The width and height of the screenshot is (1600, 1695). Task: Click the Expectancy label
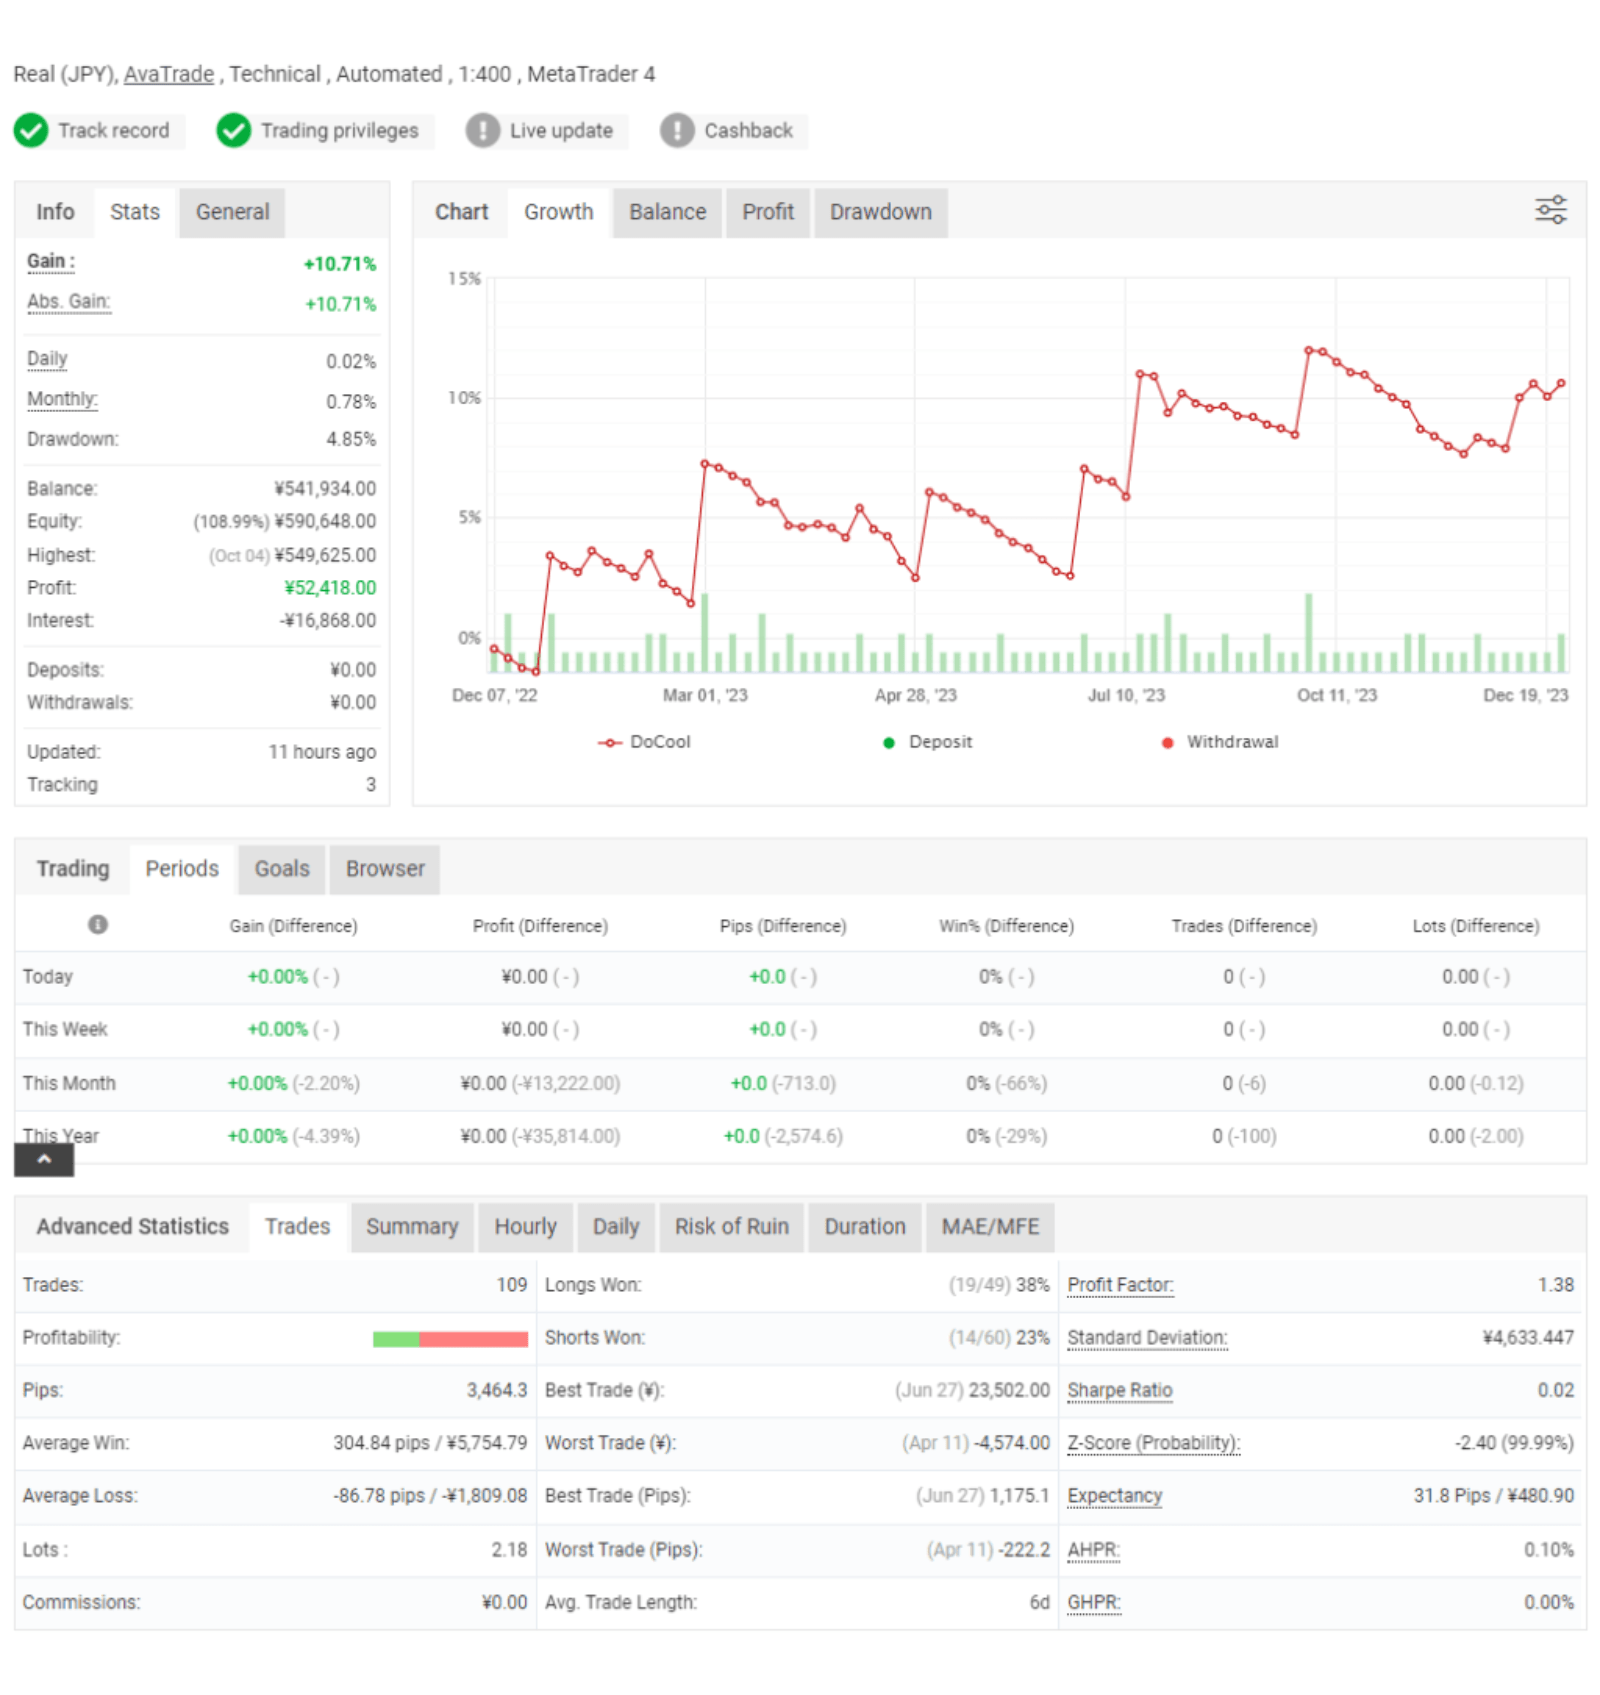pos(1115,1496)
